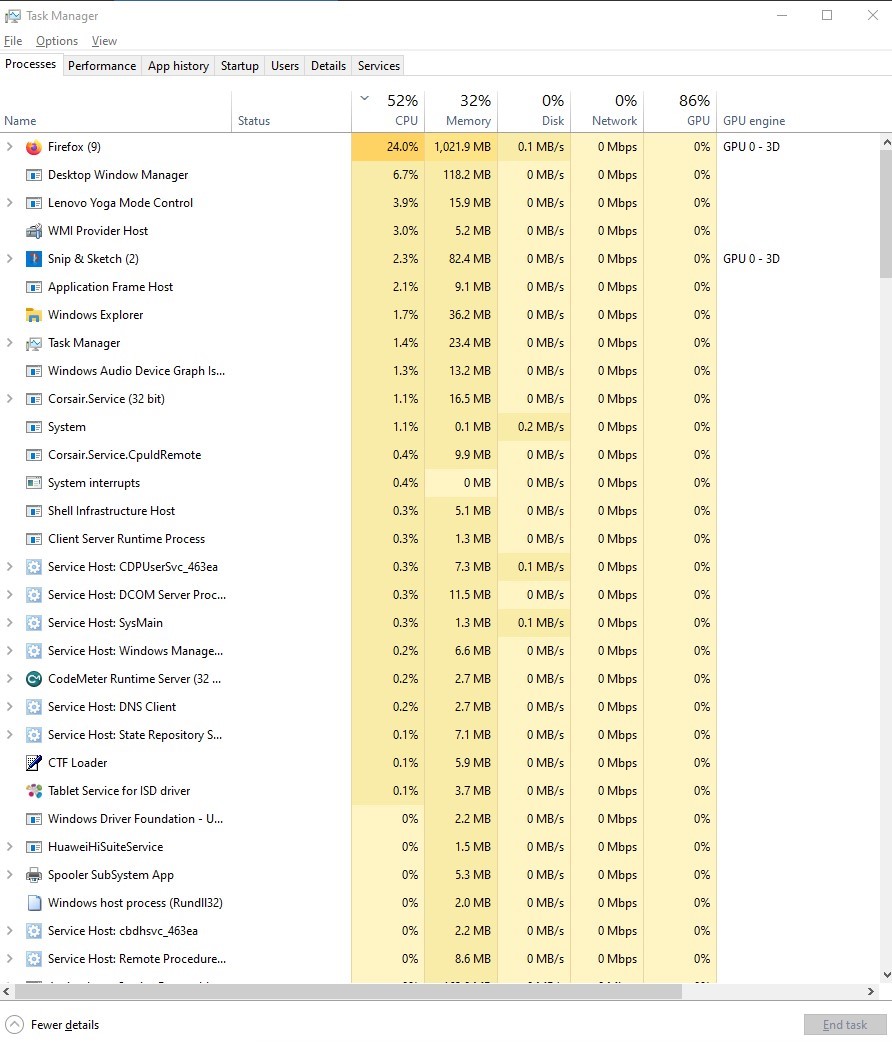
Task: Switch to the Users tab
Action: click(285, 66)
